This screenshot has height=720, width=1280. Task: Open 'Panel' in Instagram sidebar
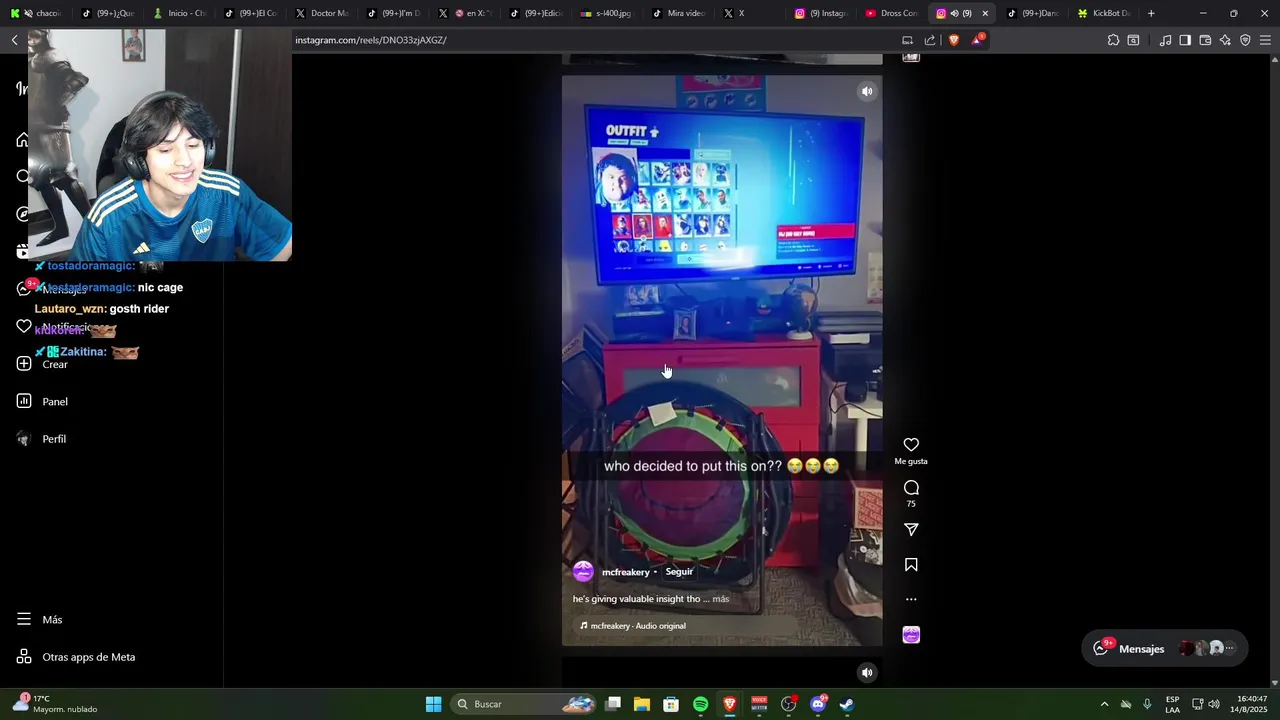[x=42, y=402]
